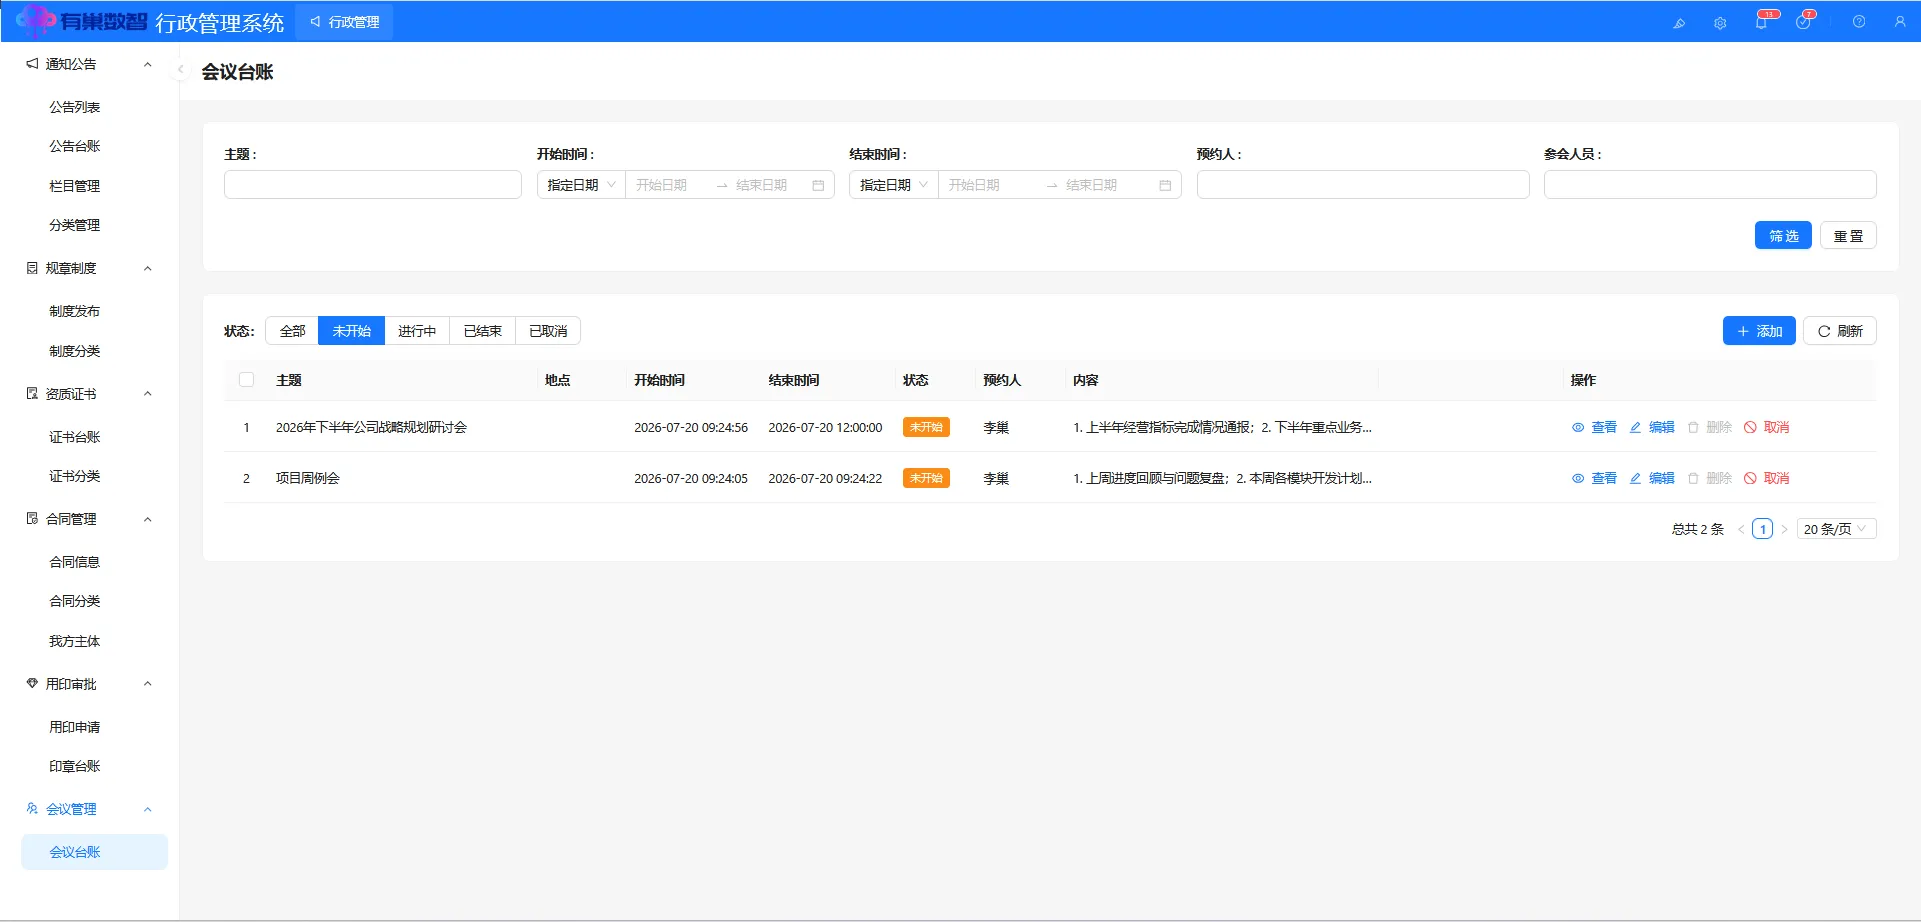This screenshot has width=1921, height=922.
Task: Cancel the 2026年下半年公司战略规划研讨会 meeting
Action: [x=1767, y=427]
